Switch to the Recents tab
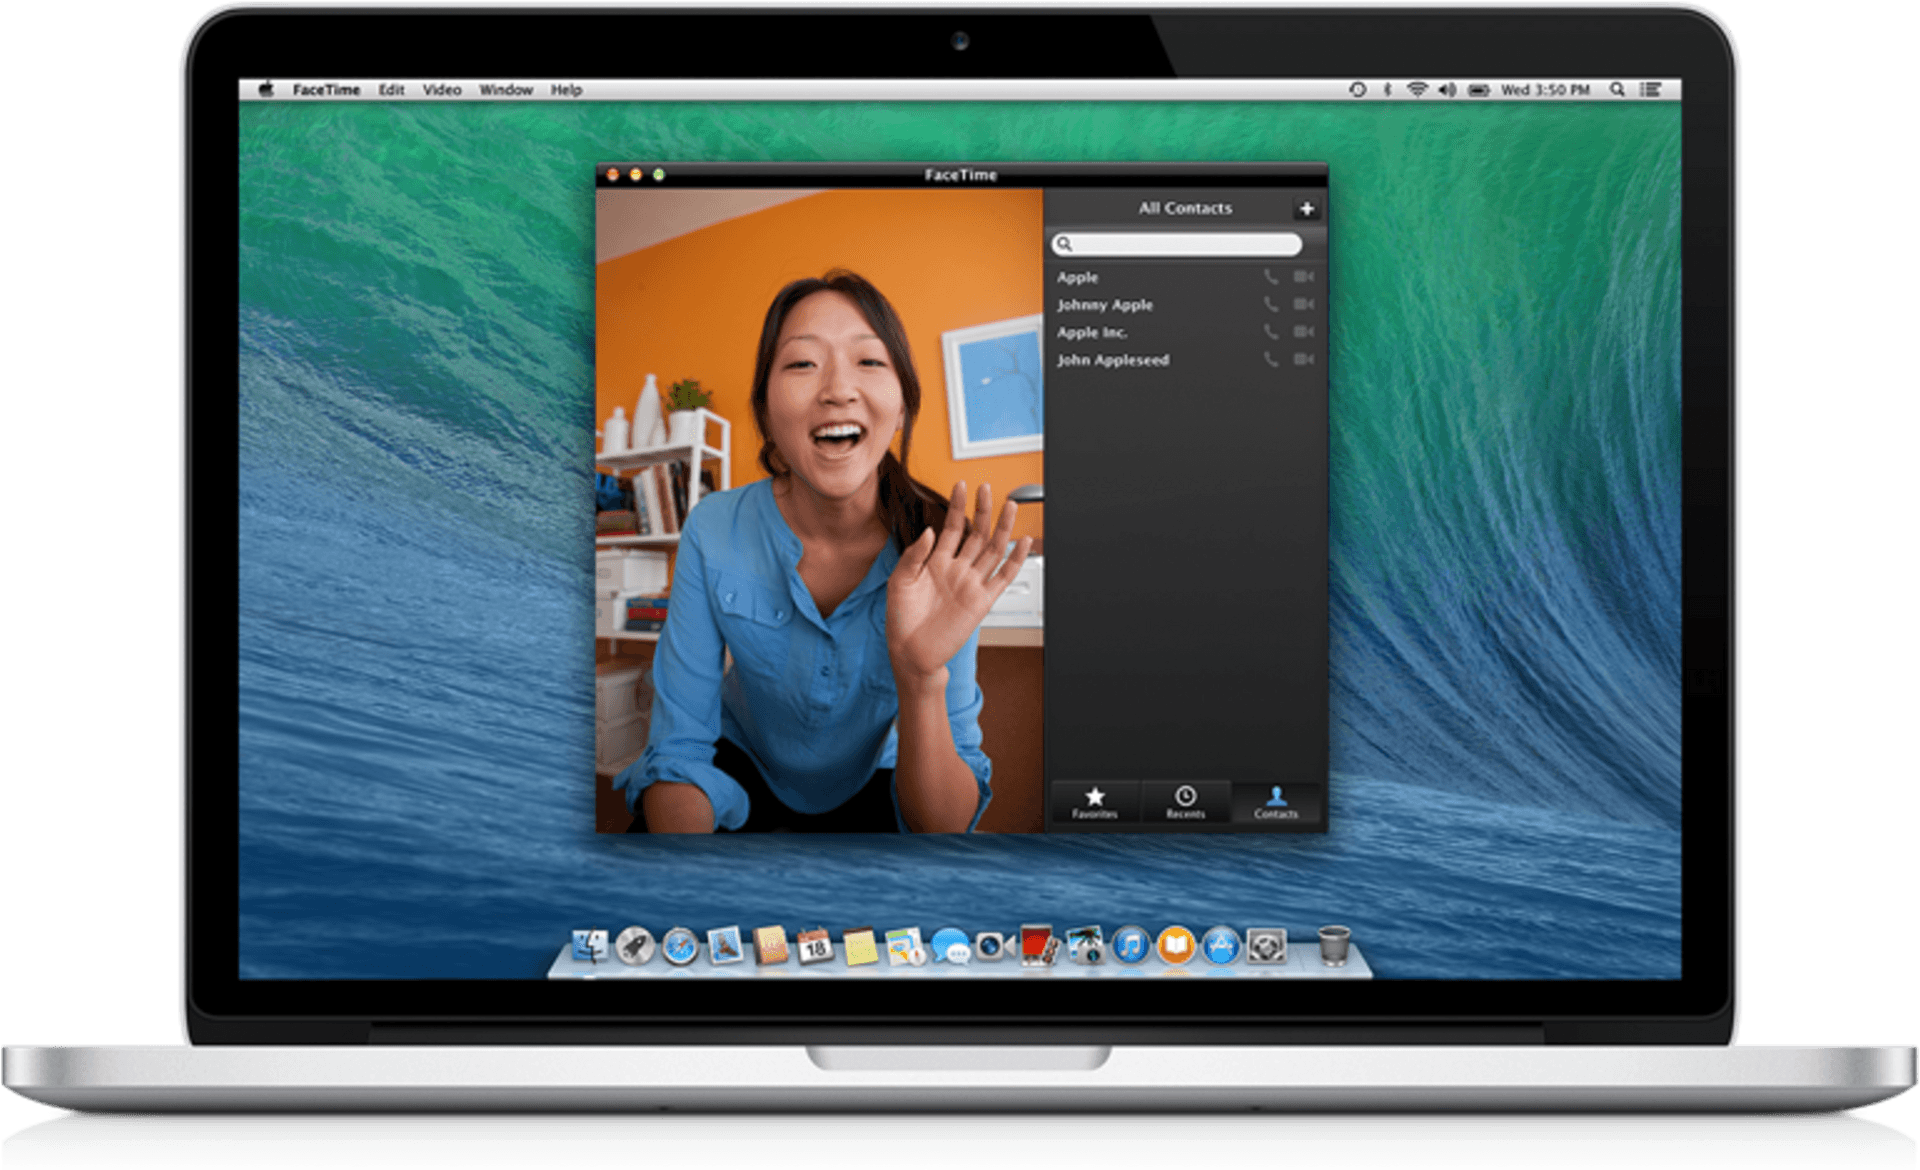1920x1170 pixels. point(1185,802)
